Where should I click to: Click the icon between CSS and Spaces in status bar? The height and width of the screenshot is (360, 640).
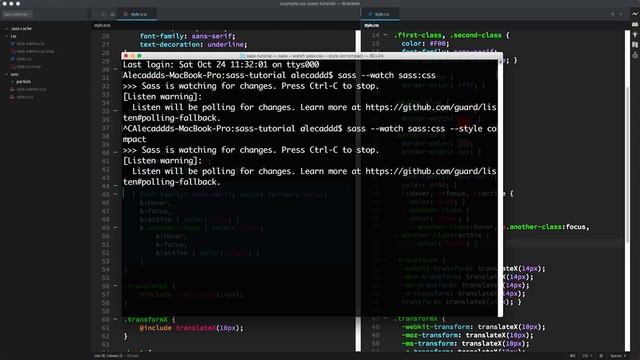pos(601,356)
